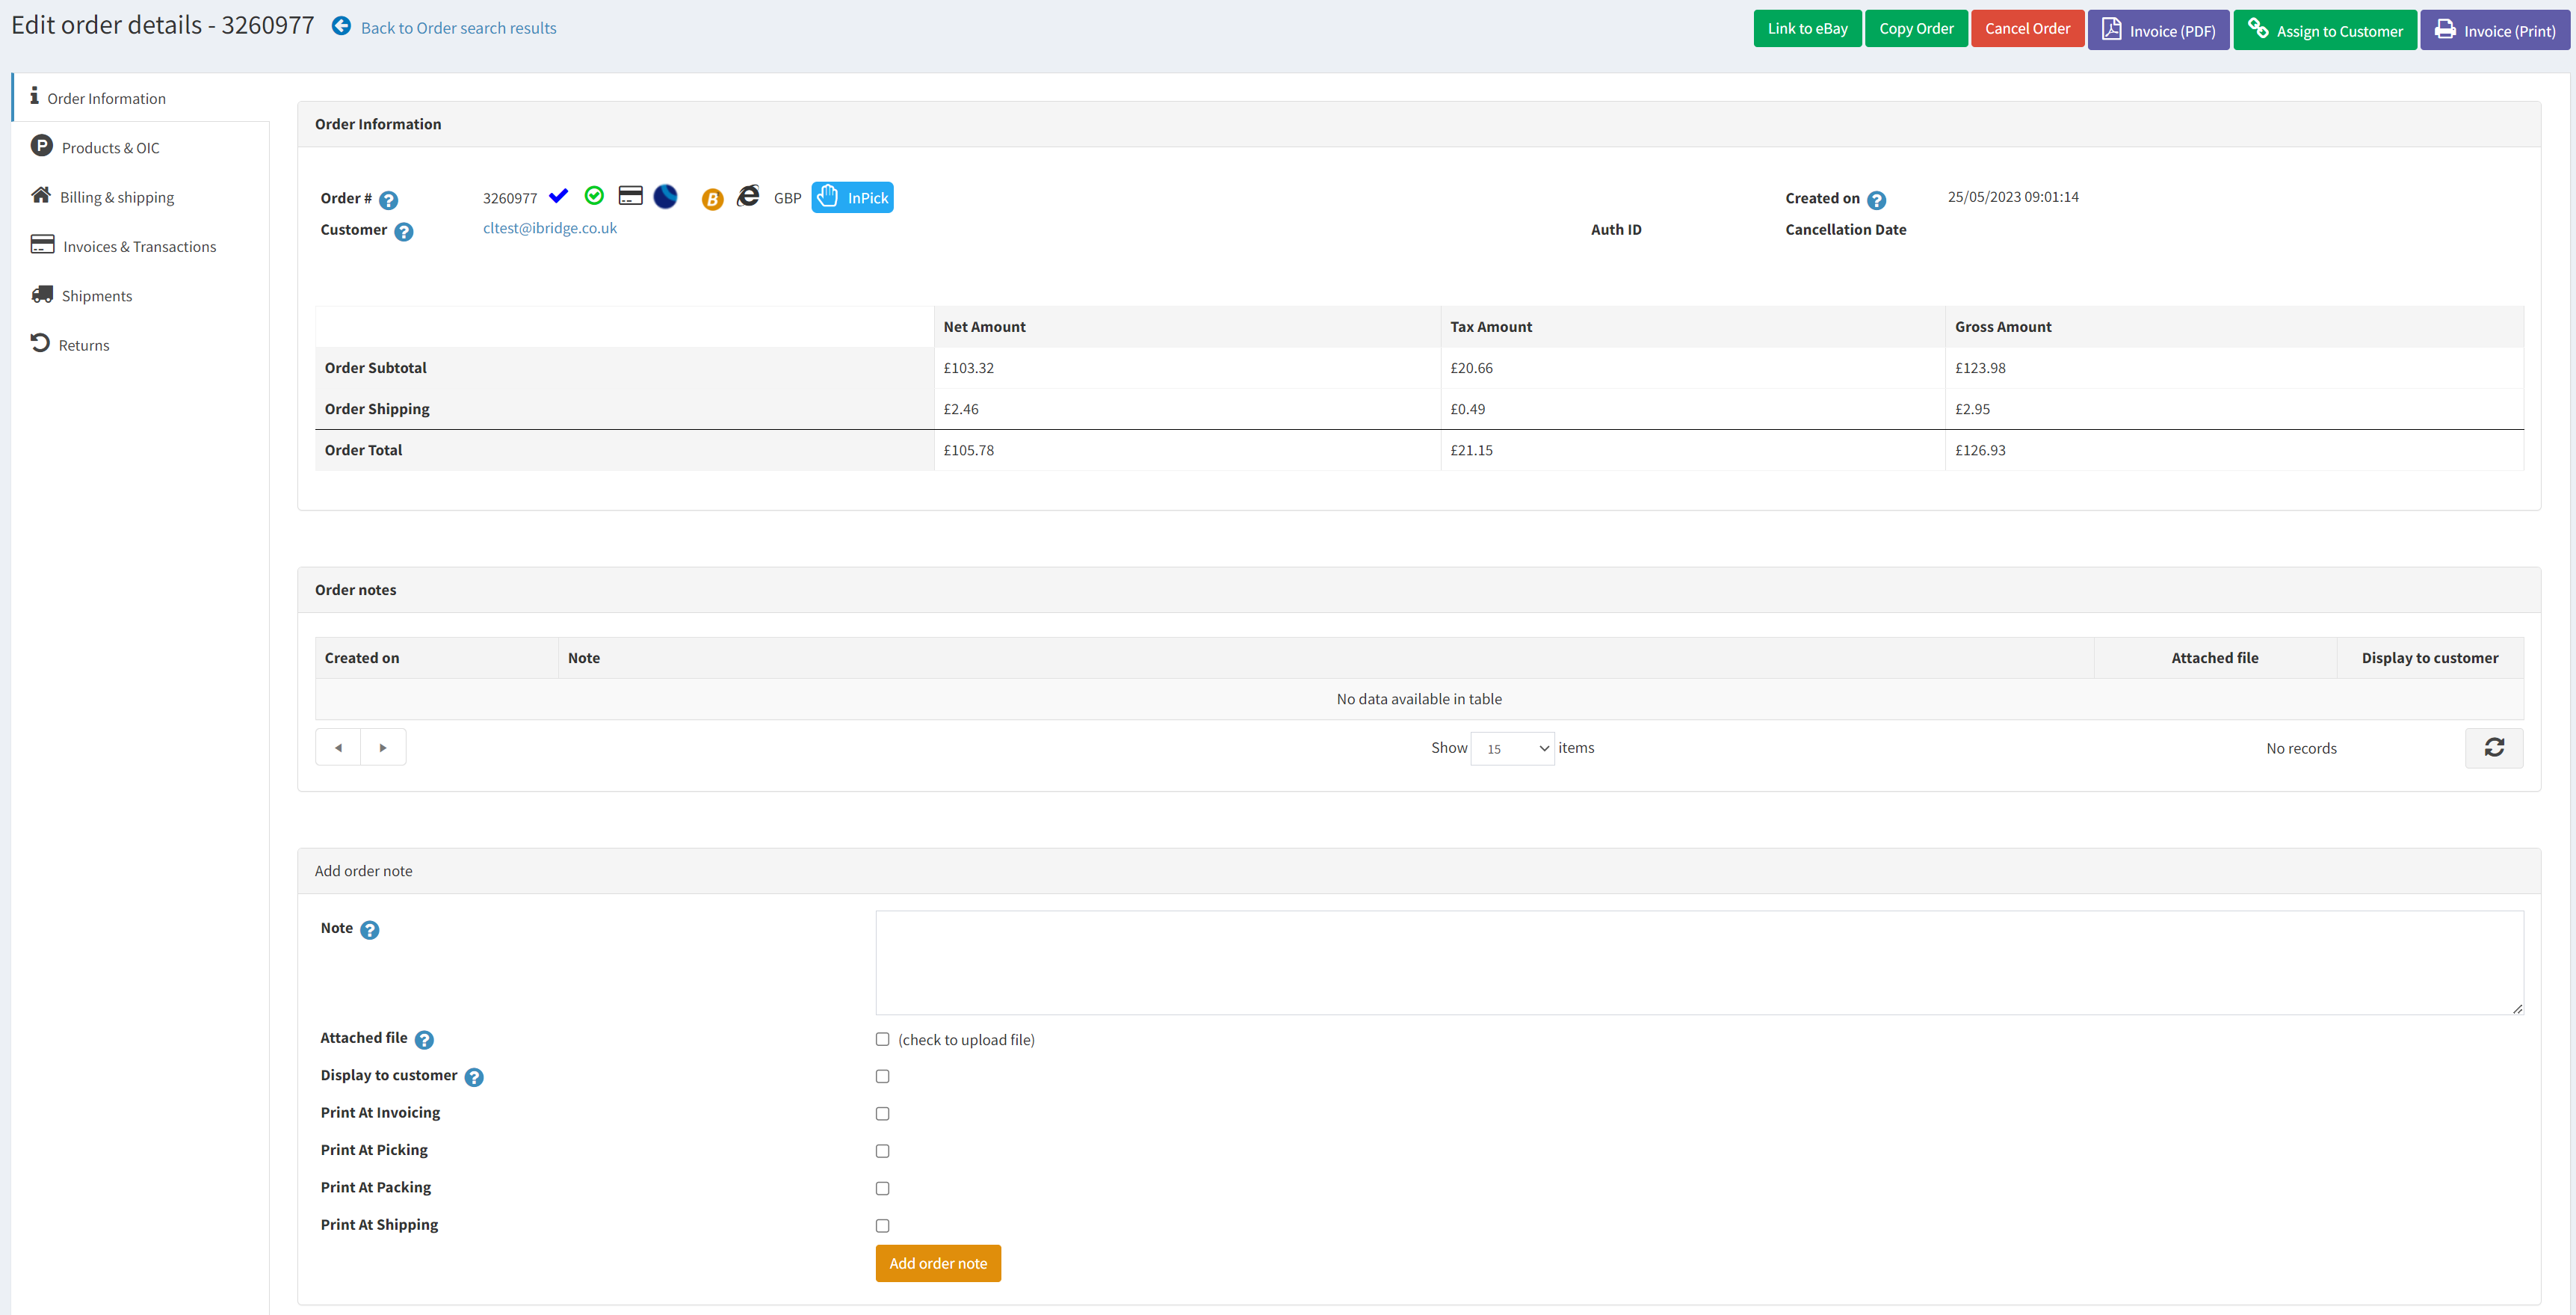This screenshot has width=2576, height=1315.
Task: Refresh the order notes table
Action: click(x=2494, y=747)
